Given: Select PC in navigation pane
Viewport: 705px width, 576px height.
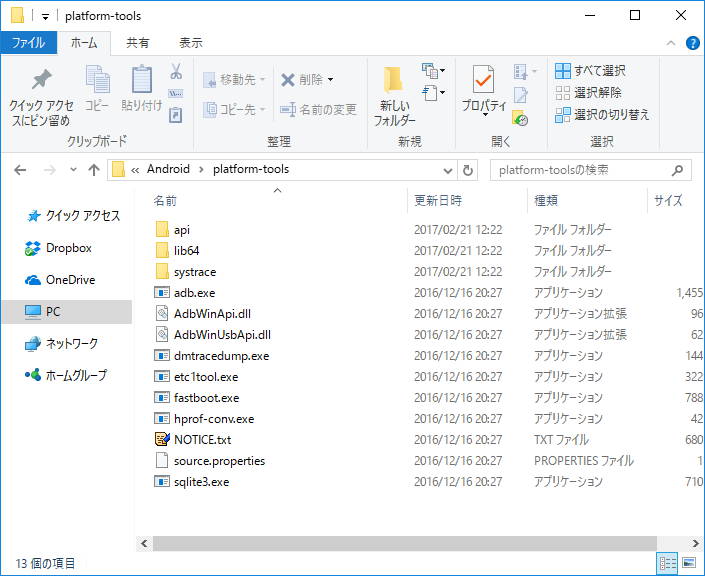Looking at the screenshot, I should [67, 312].
